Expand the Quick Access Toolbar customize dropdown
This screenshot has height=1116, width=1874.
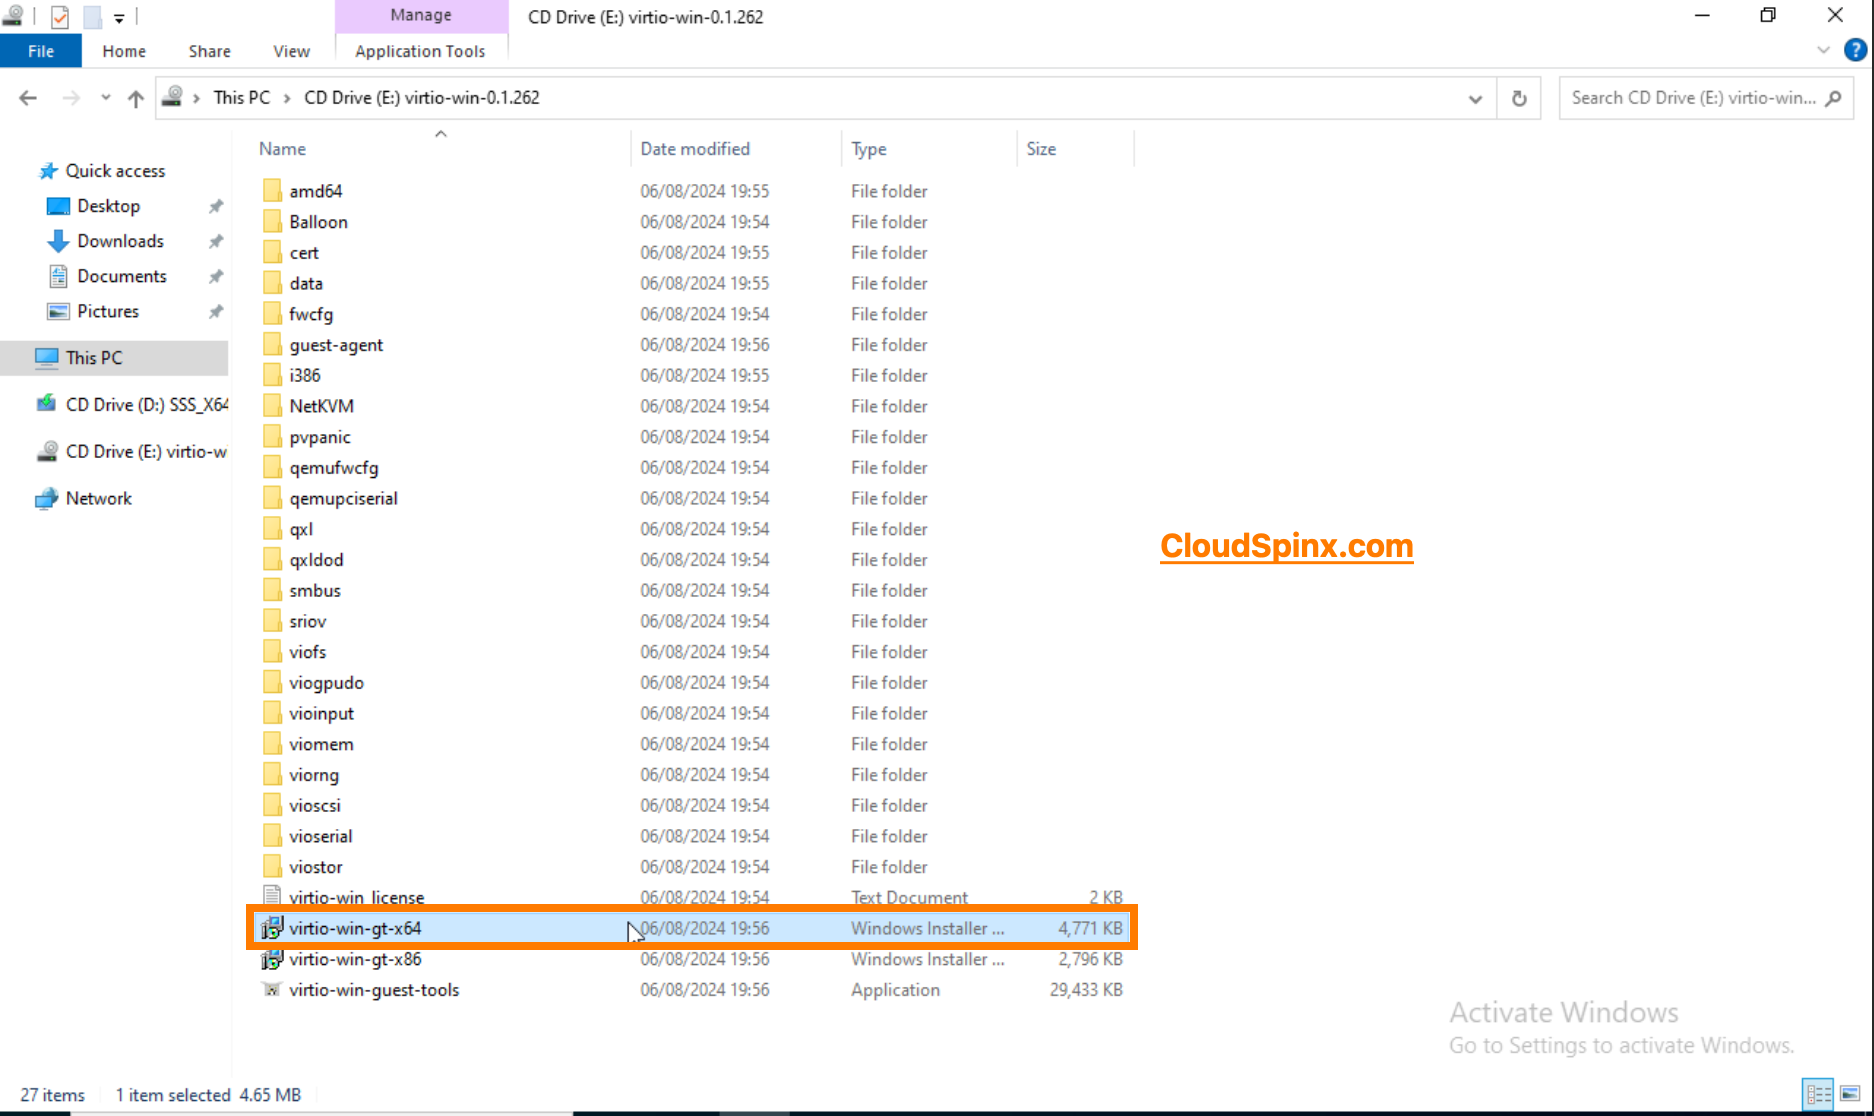point(118,16)
